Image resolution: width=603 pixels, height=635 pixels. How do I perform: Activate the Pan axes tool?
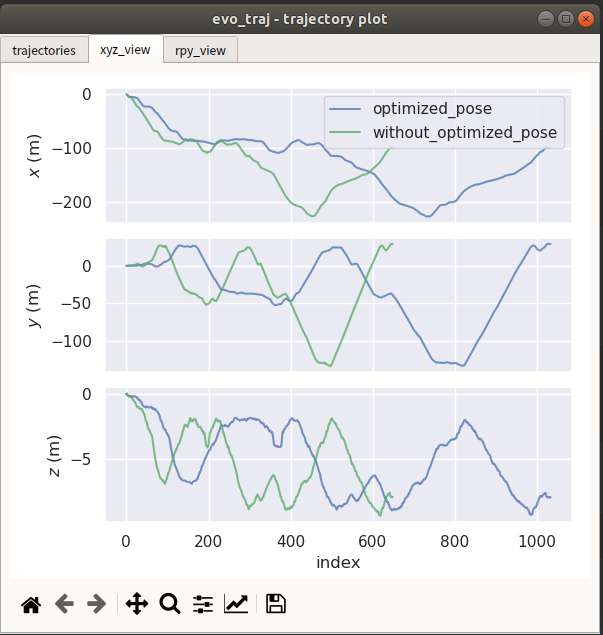137,603
